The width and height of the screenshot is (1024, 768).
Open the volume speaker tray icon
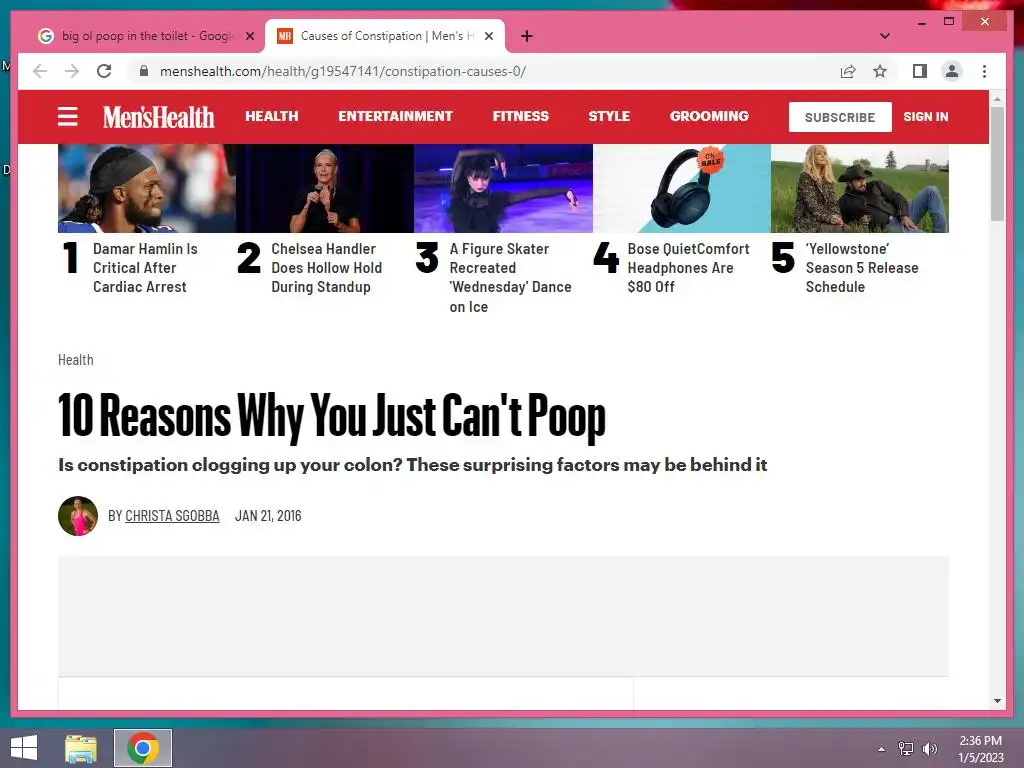tap(930, 748)
